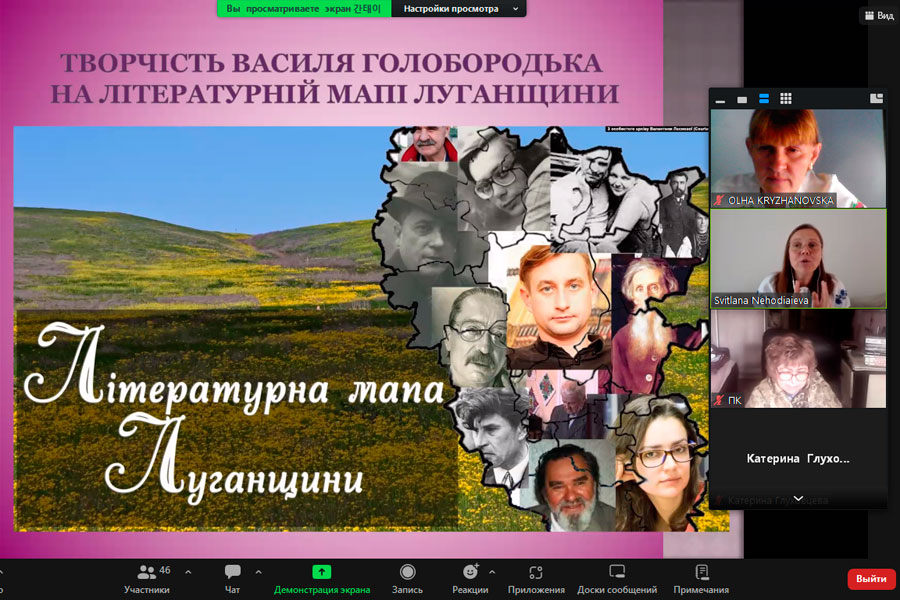Screen dimensions: 900x600
Task: Click muted microphone icon on OLHA KRYZHANOVSKA
Action: 719,200
